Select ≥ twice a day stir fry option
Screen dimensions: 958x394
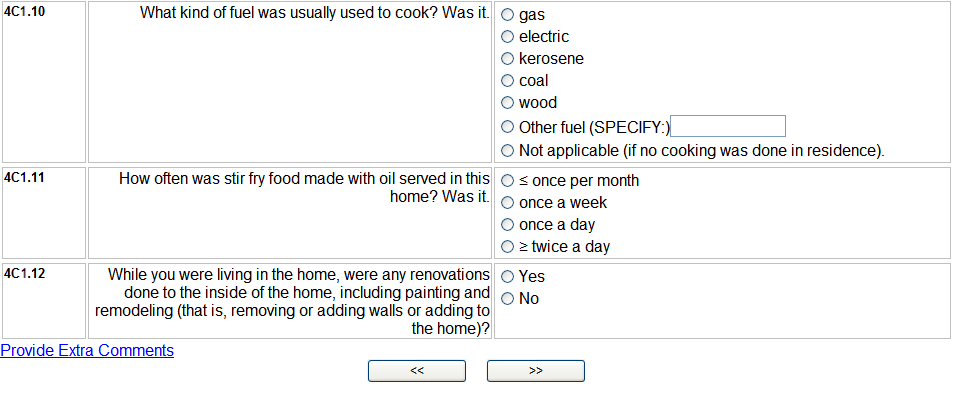(507, 247)
